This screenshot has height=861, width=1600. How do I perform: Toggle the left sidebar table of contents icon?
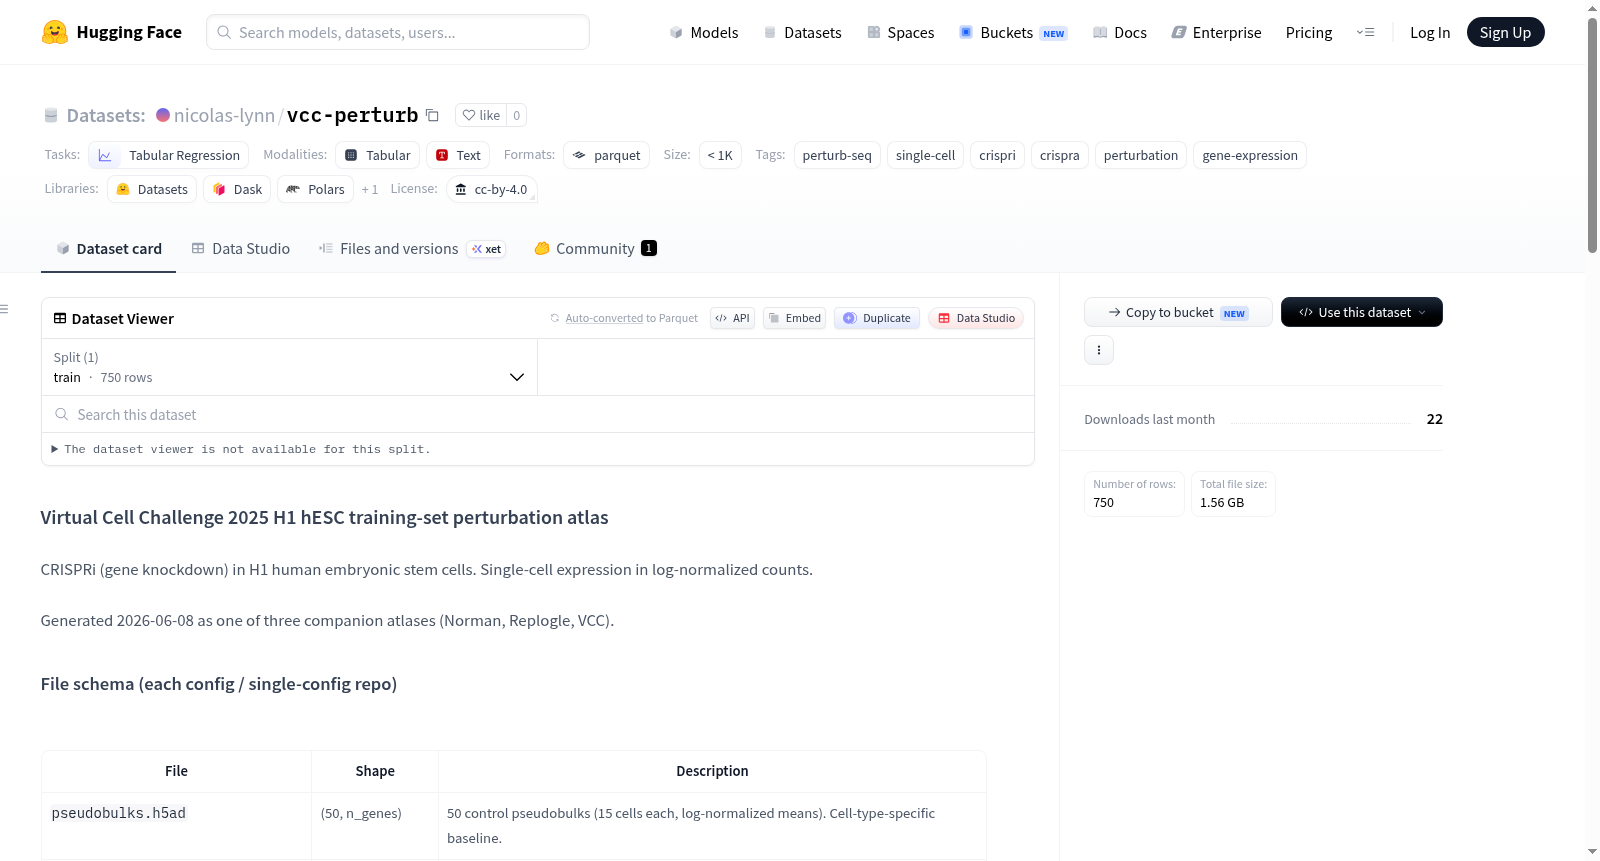[x=5, y=309]
